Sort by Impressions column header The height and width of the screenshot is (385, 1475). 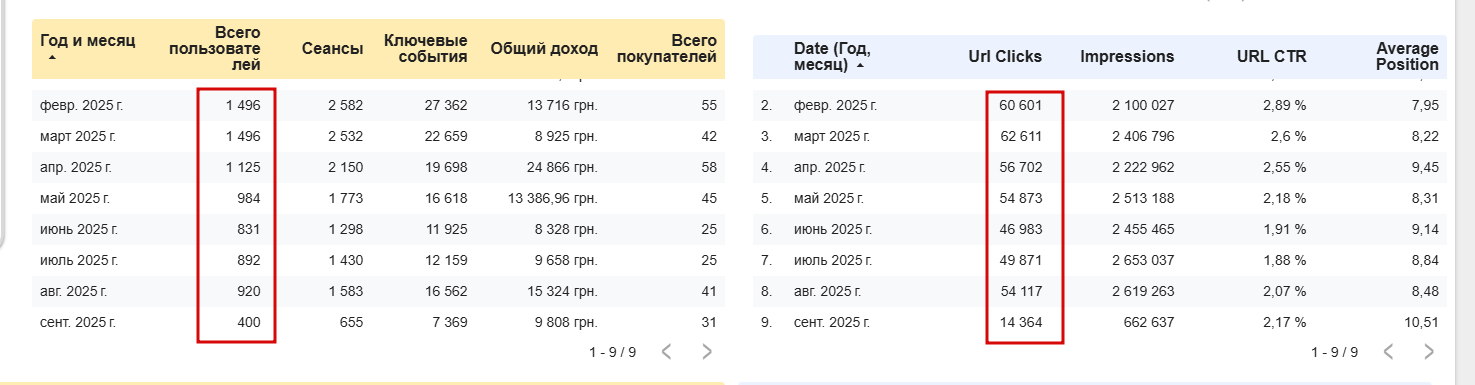coord(1127,57)
